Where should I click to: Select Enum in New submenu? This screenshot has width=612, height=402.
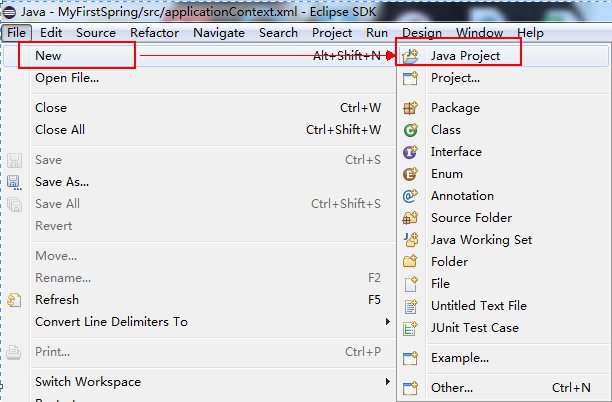(x=503, y=174)
